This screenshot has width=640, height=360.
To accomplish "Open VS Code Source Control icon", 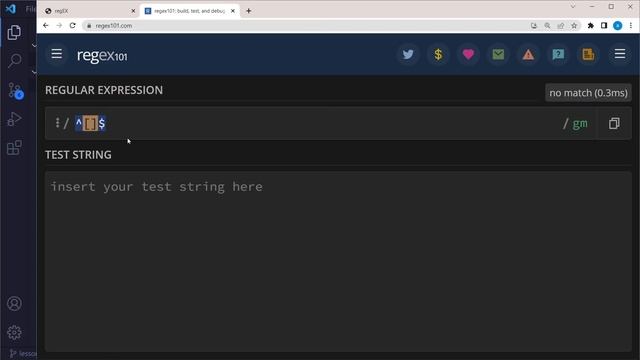I will [x=15, y=91].
